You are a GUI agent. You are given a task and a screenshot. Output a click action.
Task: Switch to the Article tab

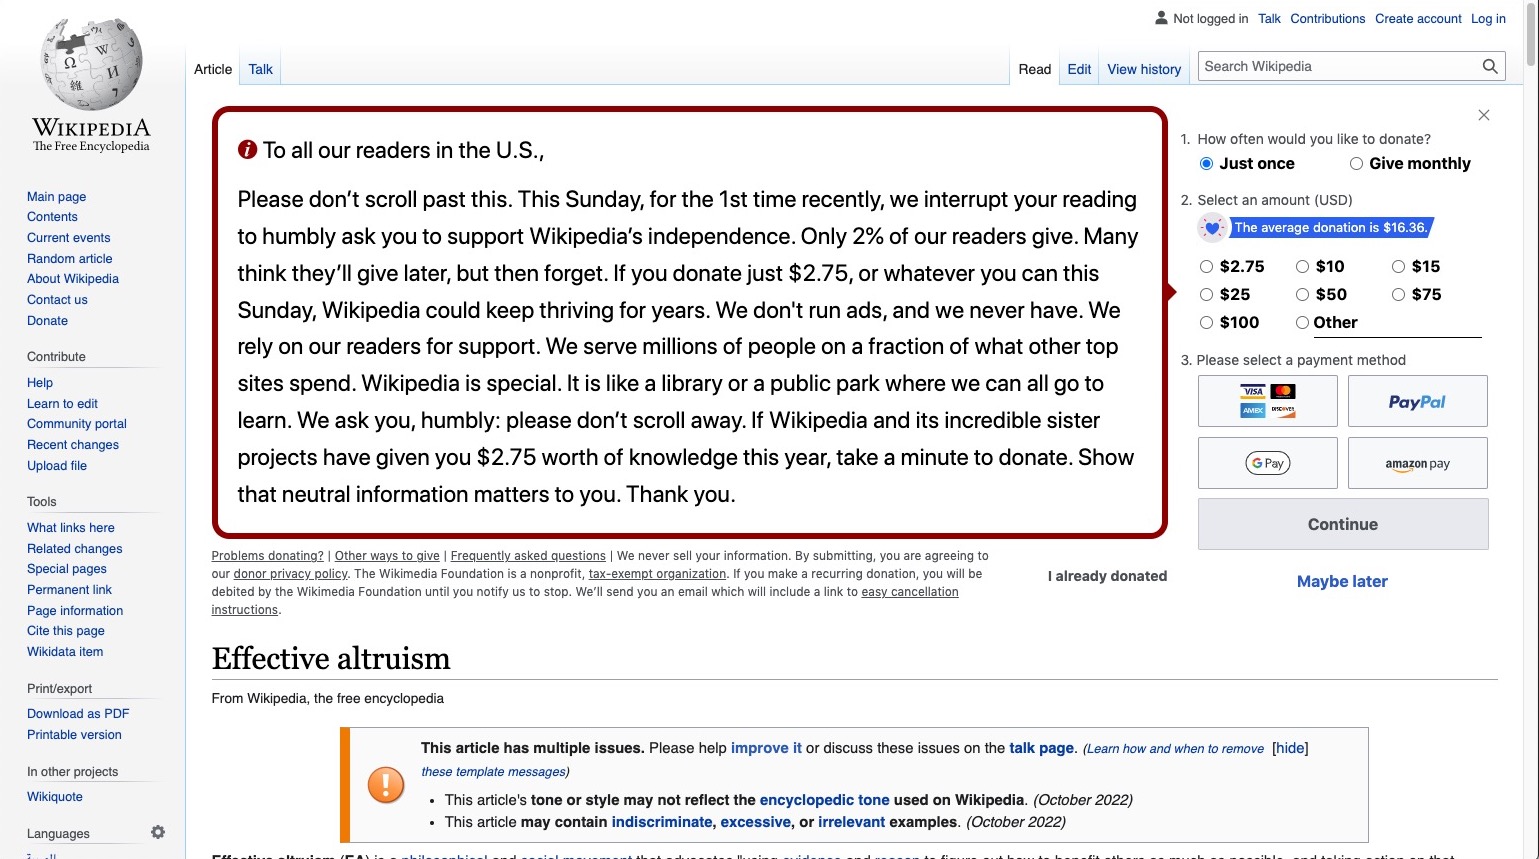(x=213, y=69)
